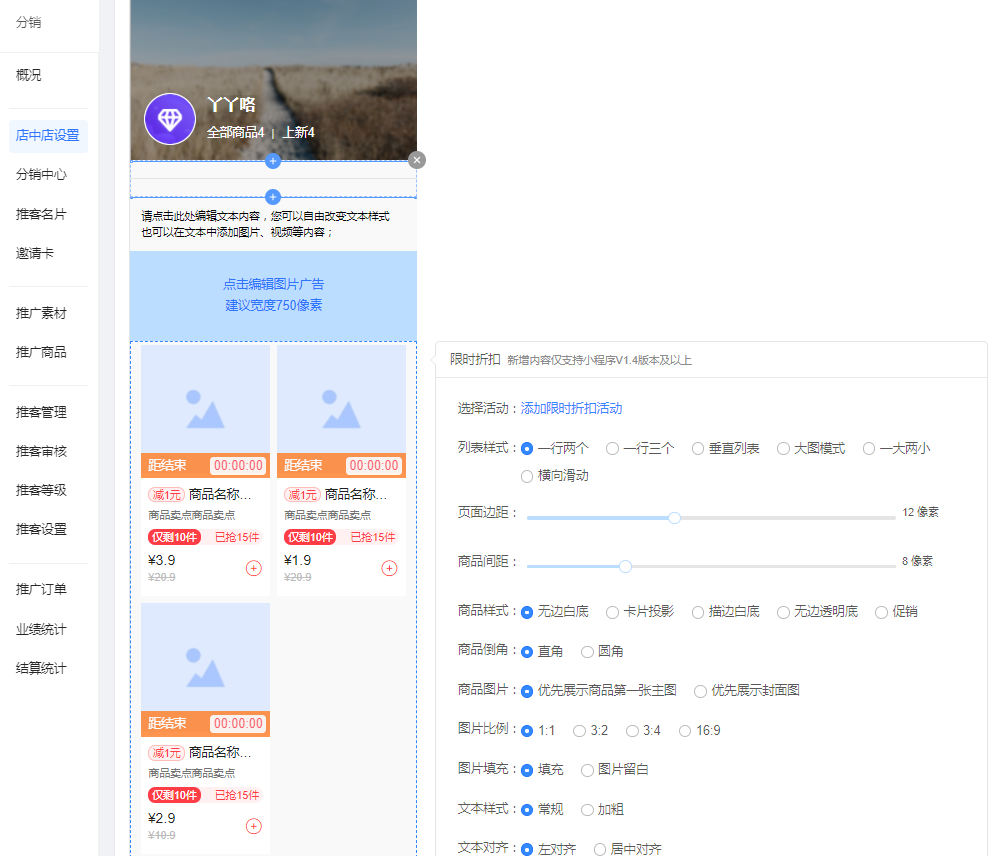Open 分销中心 in the sidebar
This screenshot has height=856, width=995.
point(41,174)
